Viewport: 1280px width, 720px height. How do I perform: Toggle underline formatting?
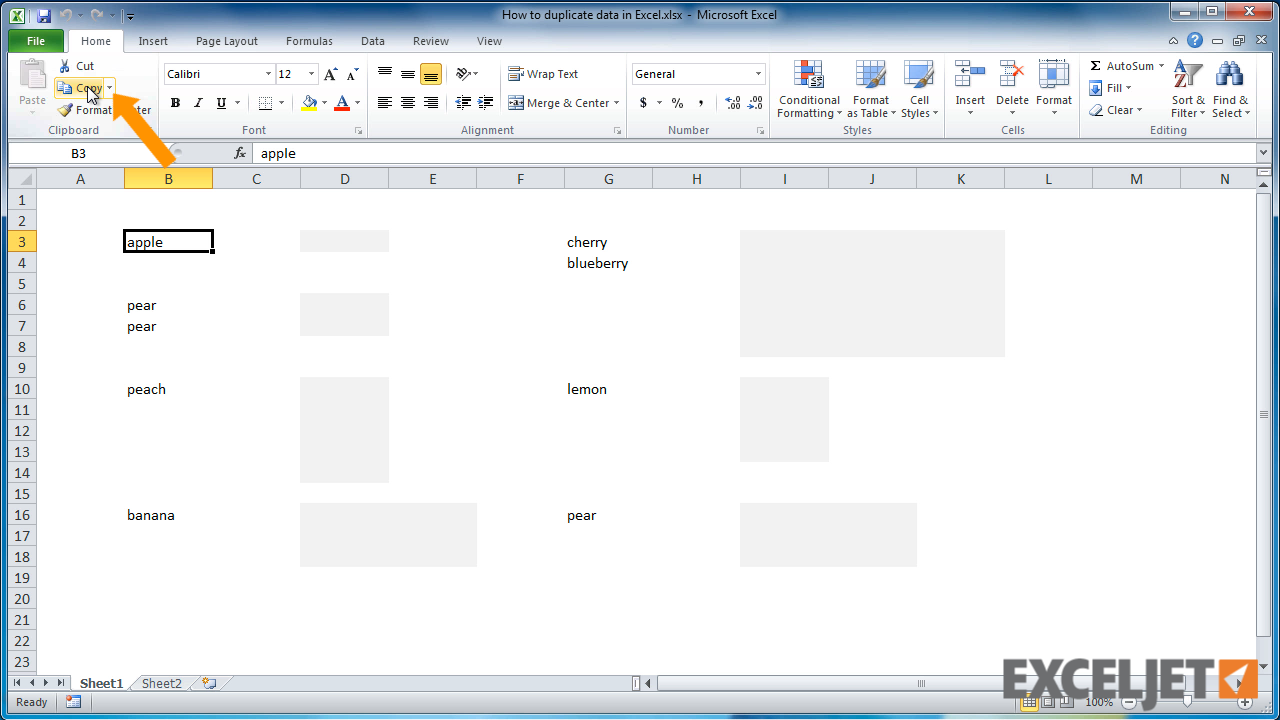tap(218, 103)
